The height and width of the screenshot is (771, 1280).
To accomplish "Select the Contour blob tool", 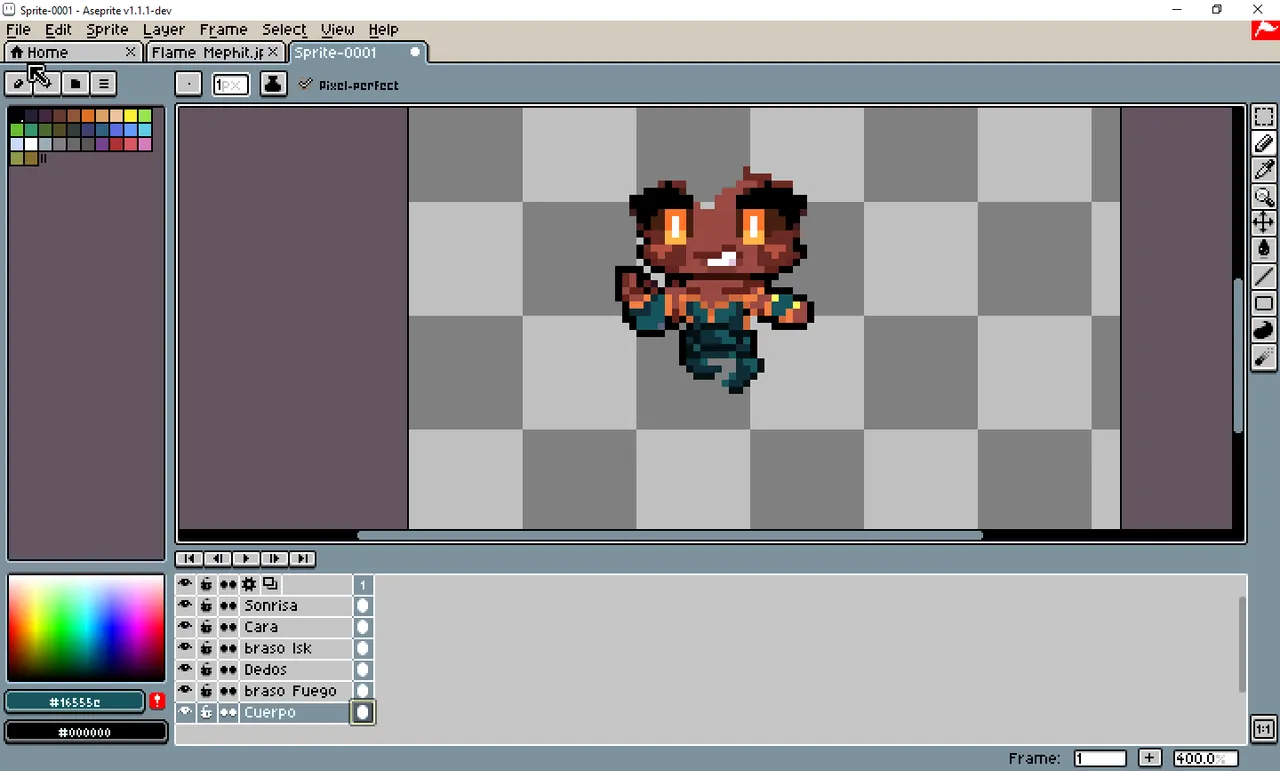I will click(x=1264, y=330).
